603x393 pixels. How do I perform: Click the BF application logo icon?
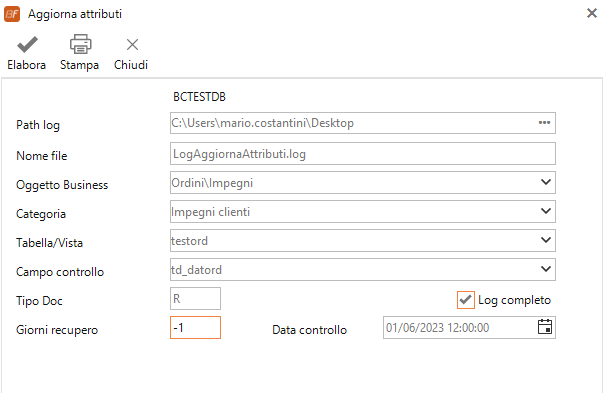coord(12,14)
